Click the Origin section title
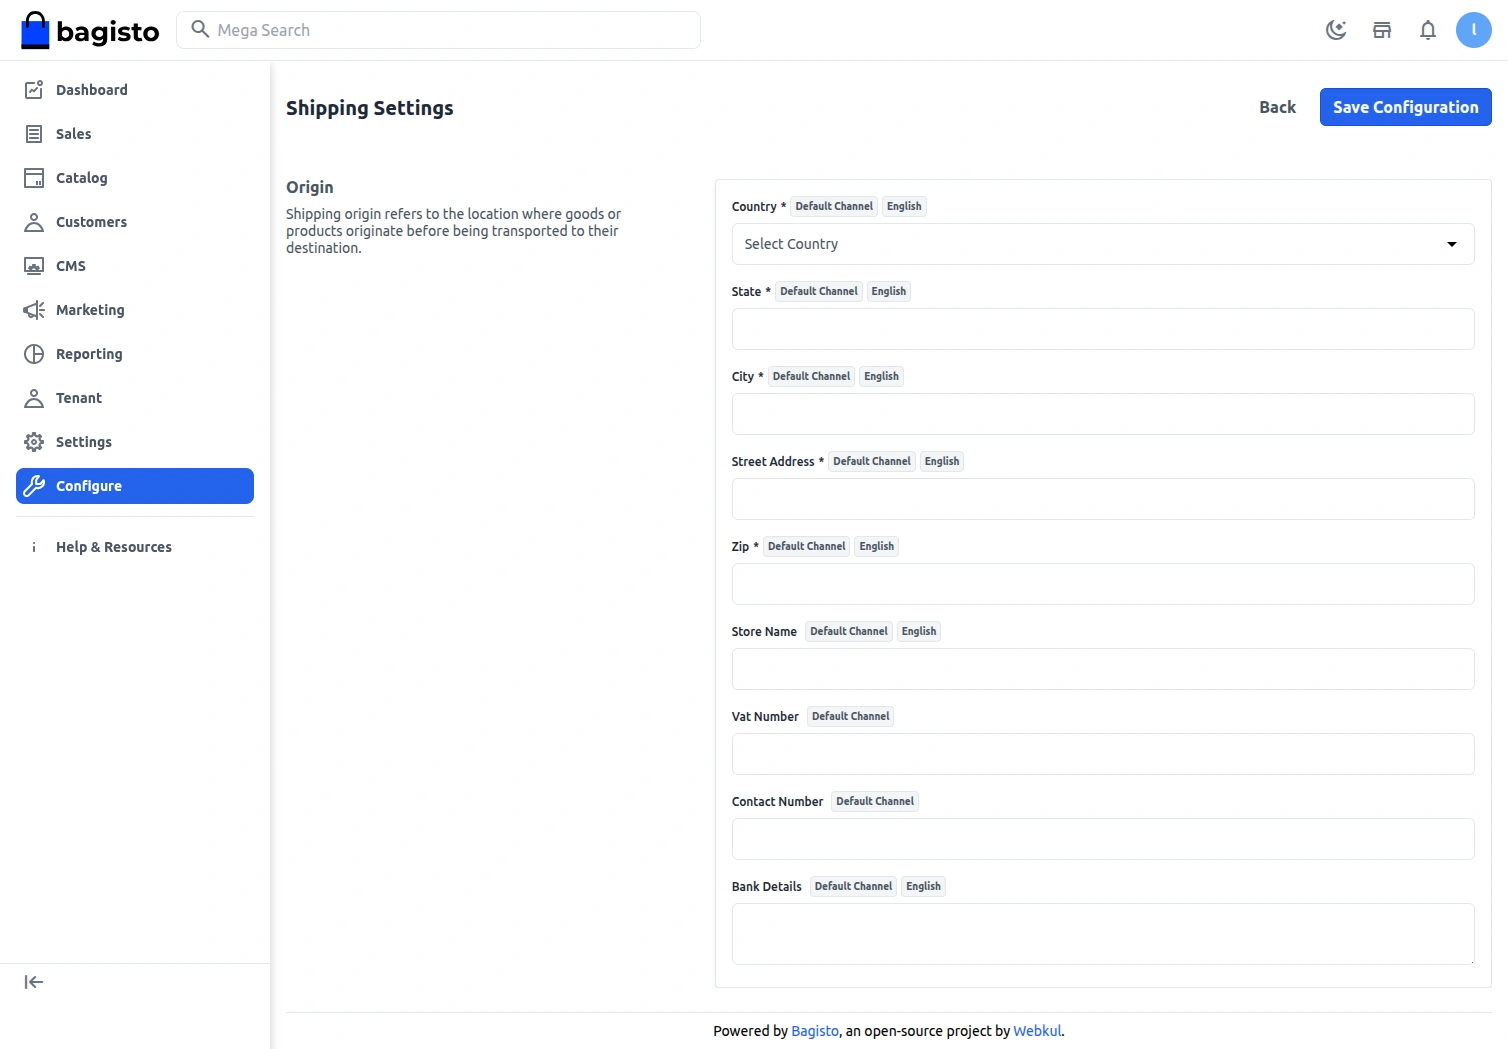Screen dimensions: 1508x1049 click(x=310, y=187)
